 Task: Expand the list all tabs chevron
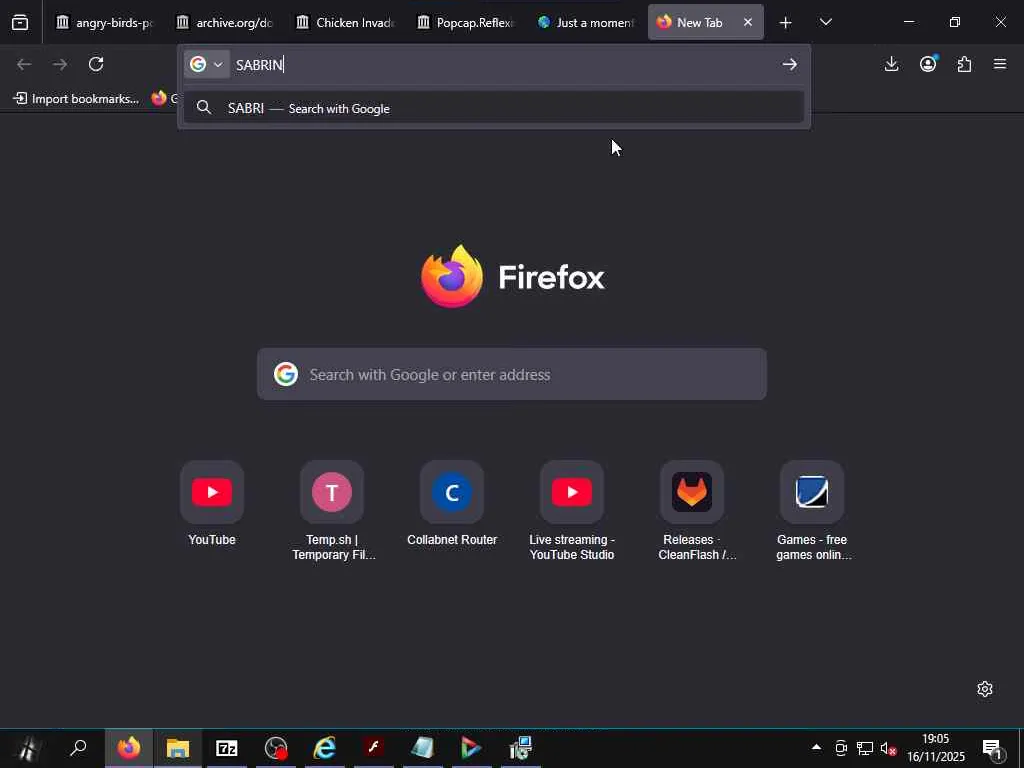click(825, 23)
